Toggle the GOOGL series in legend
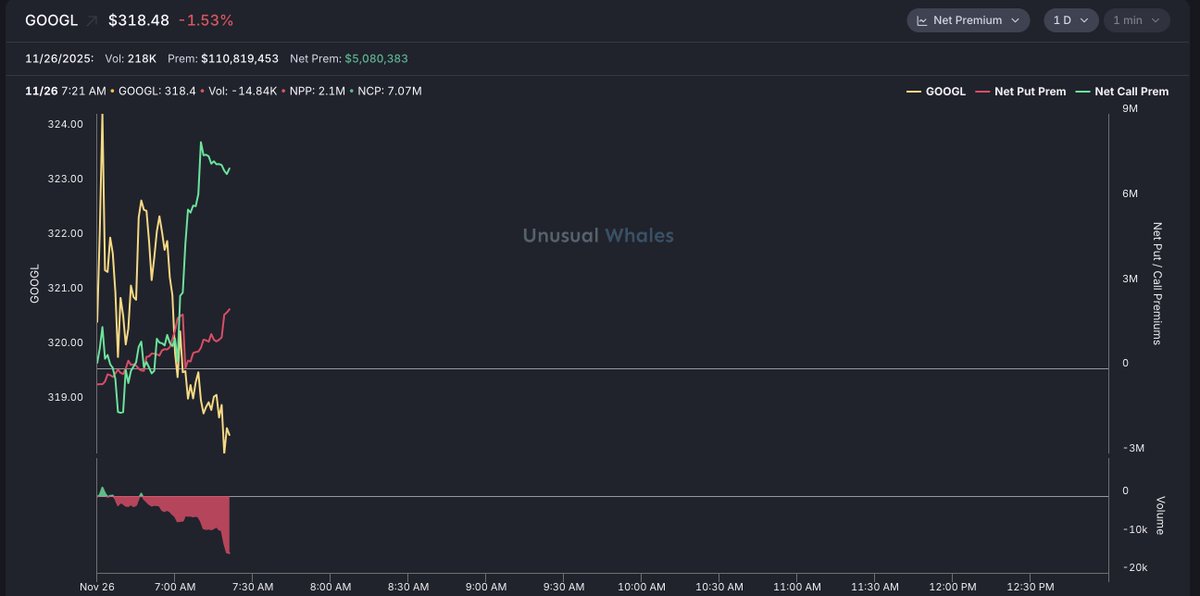 [936, 92]
